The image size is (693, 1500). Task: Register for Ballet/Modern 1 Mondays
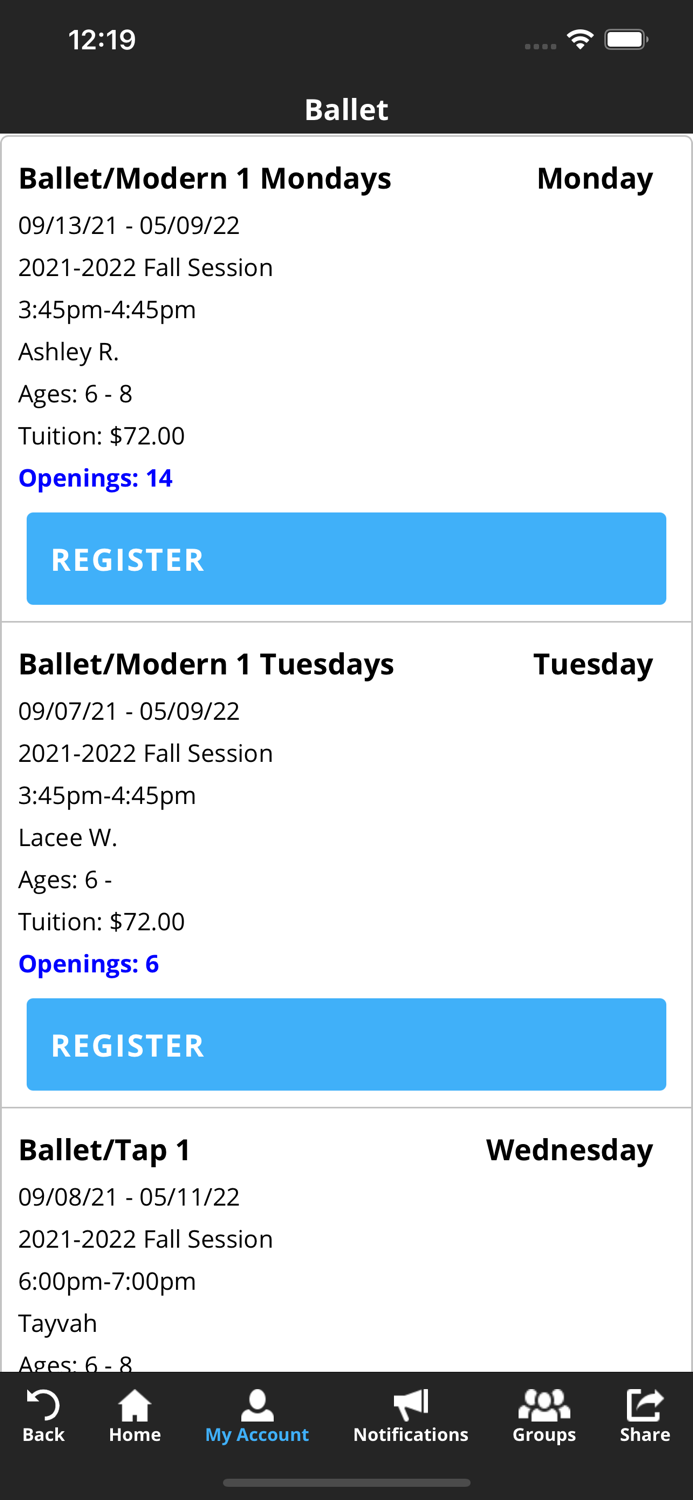click(346, 558)
